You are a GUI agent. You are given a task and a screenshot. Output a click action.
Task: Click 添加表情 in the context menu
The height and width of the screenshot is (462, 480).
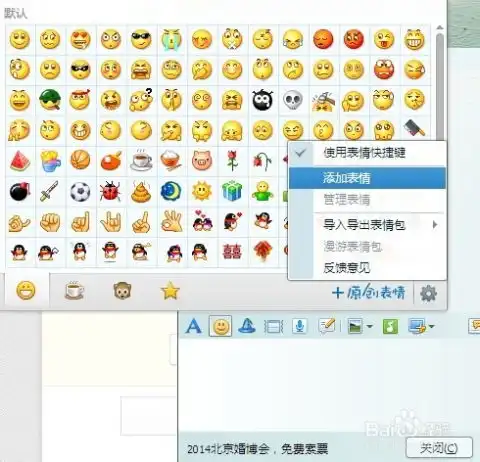(367, 178)
